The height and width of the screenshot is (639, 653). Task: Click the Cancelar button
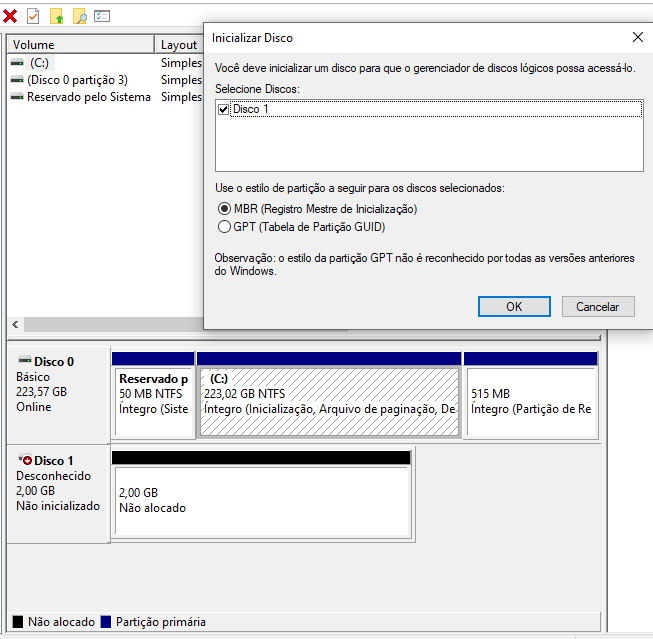(598, 307)
